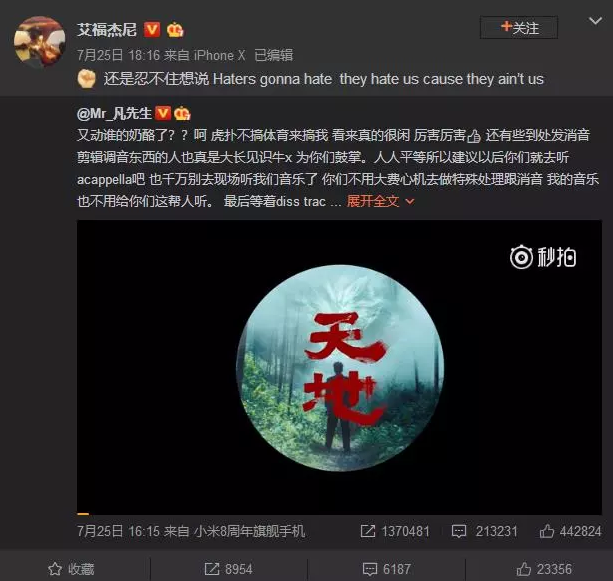
Task: Open 艾福杰尼 profile avatar
Action: click(39, 42)
